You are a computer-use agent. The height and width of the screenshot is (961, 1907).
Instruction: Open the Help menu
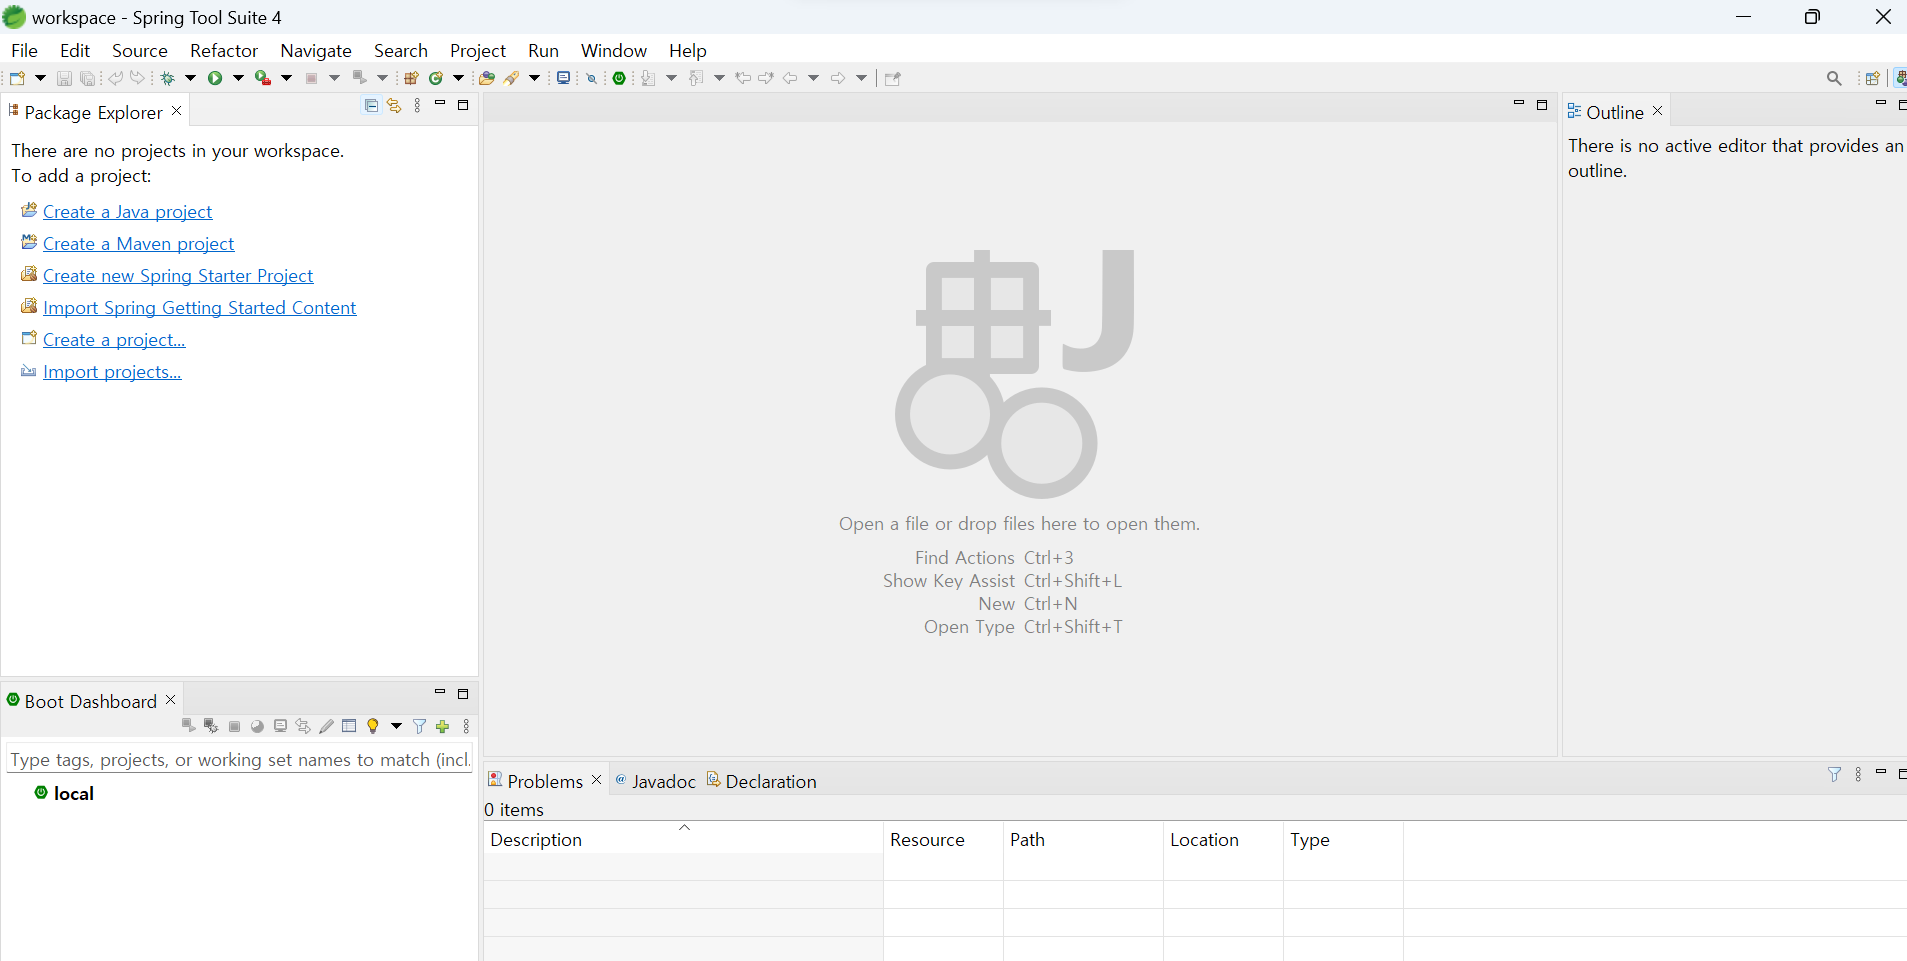[688, 51]
